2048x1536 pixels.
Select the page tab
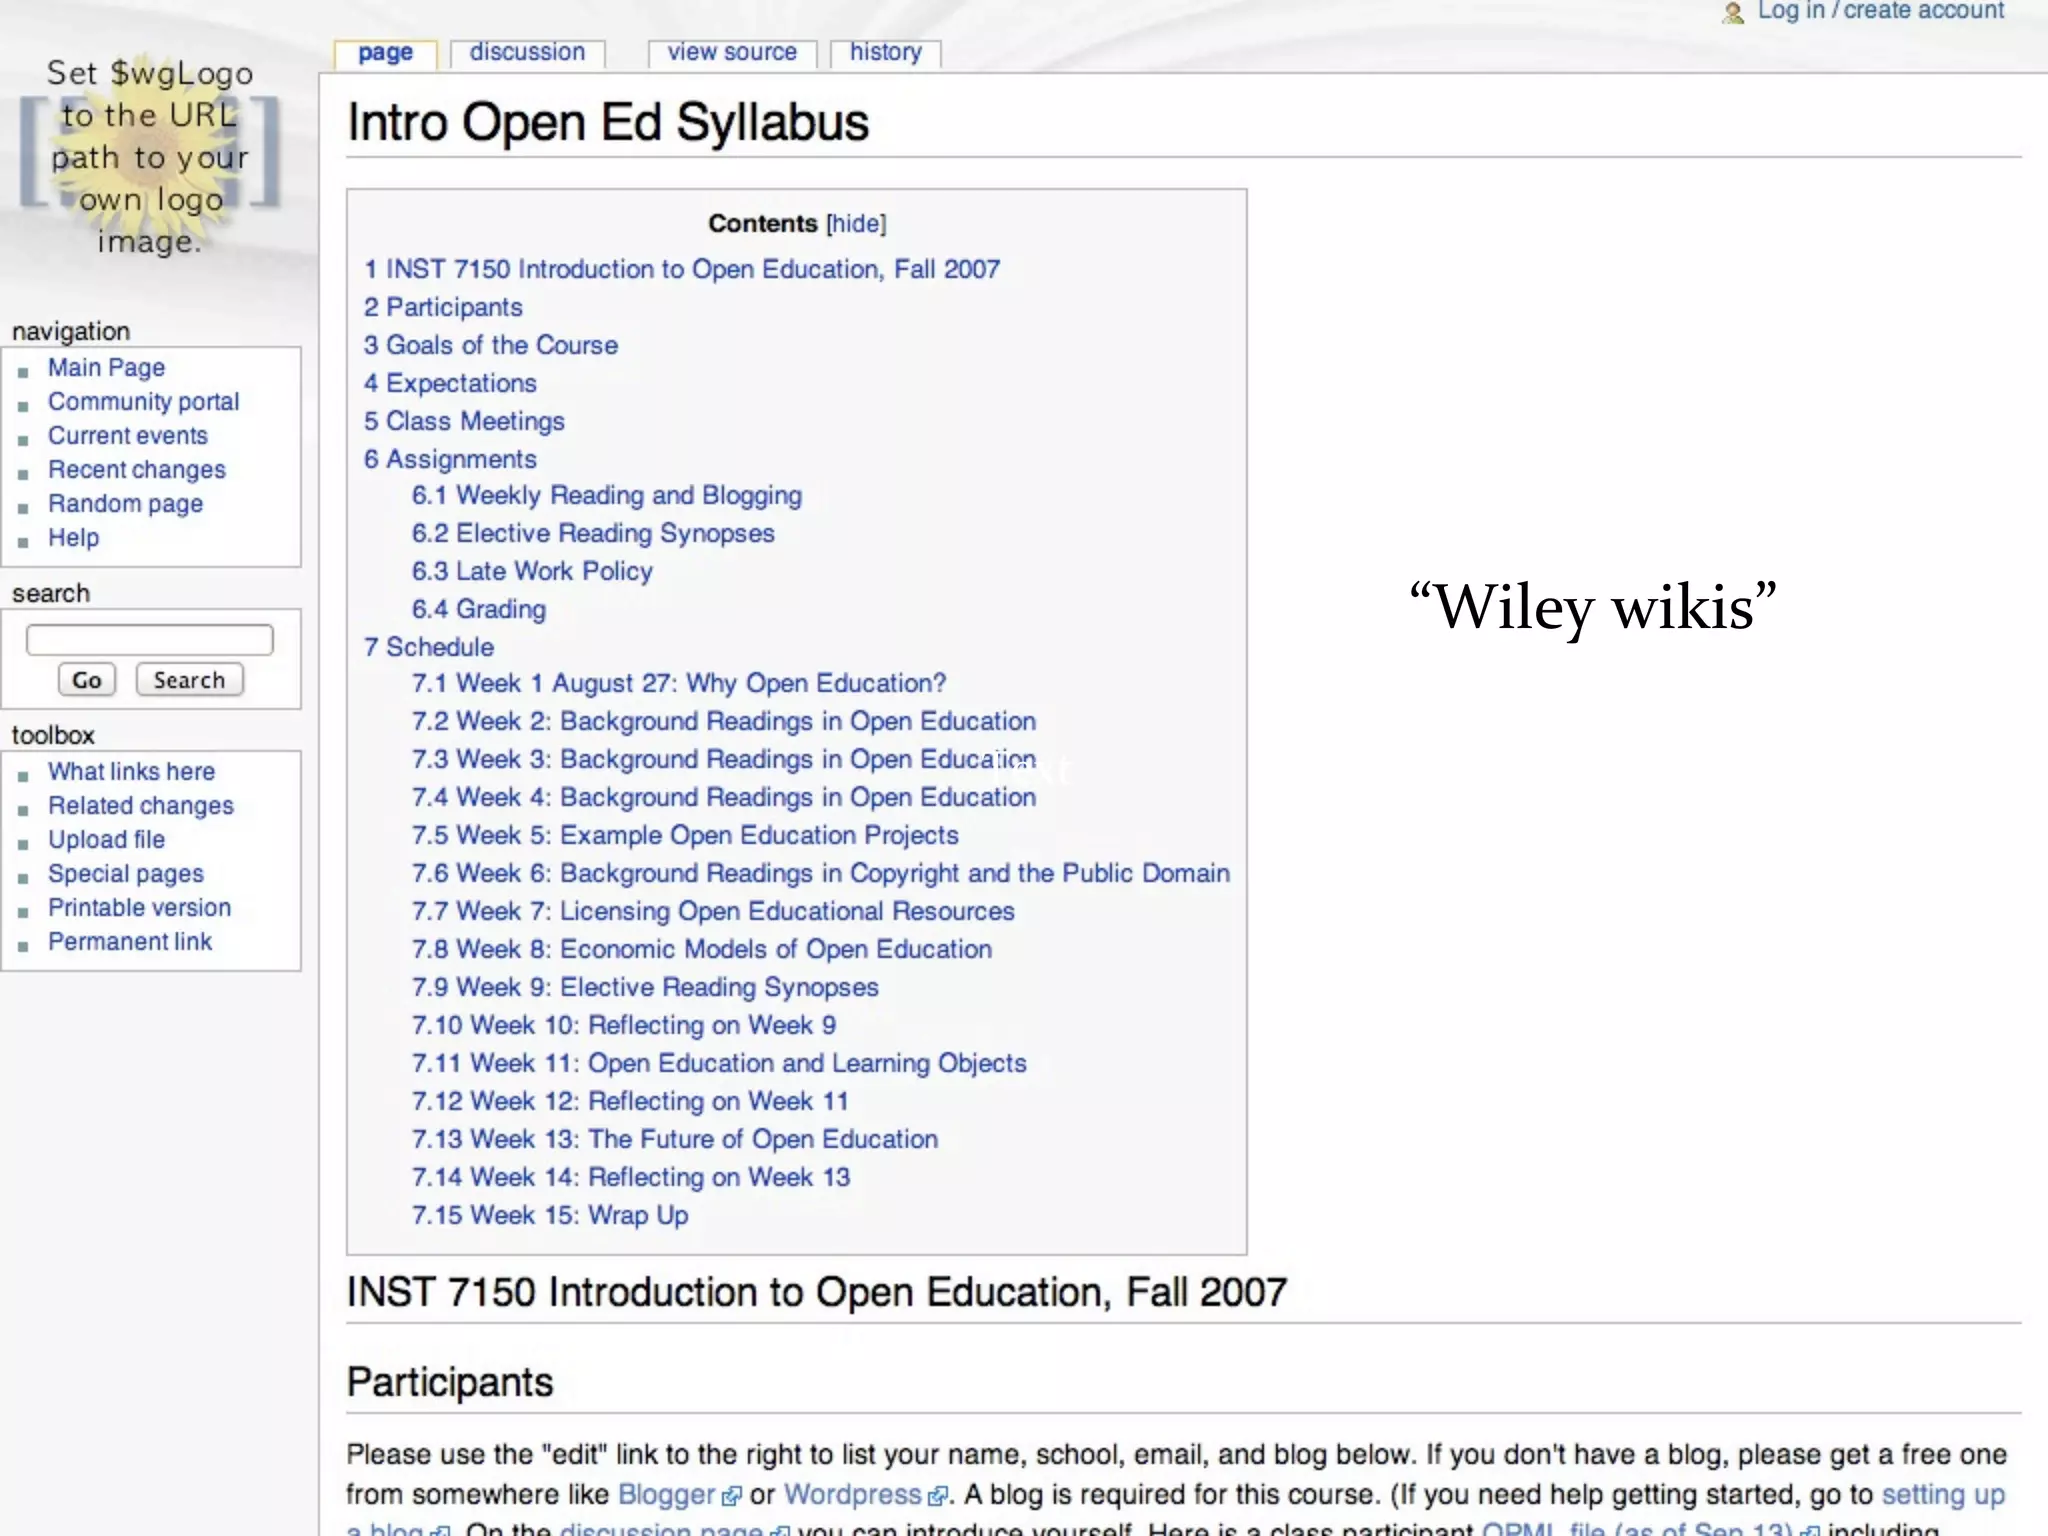(x=385, y=53)
